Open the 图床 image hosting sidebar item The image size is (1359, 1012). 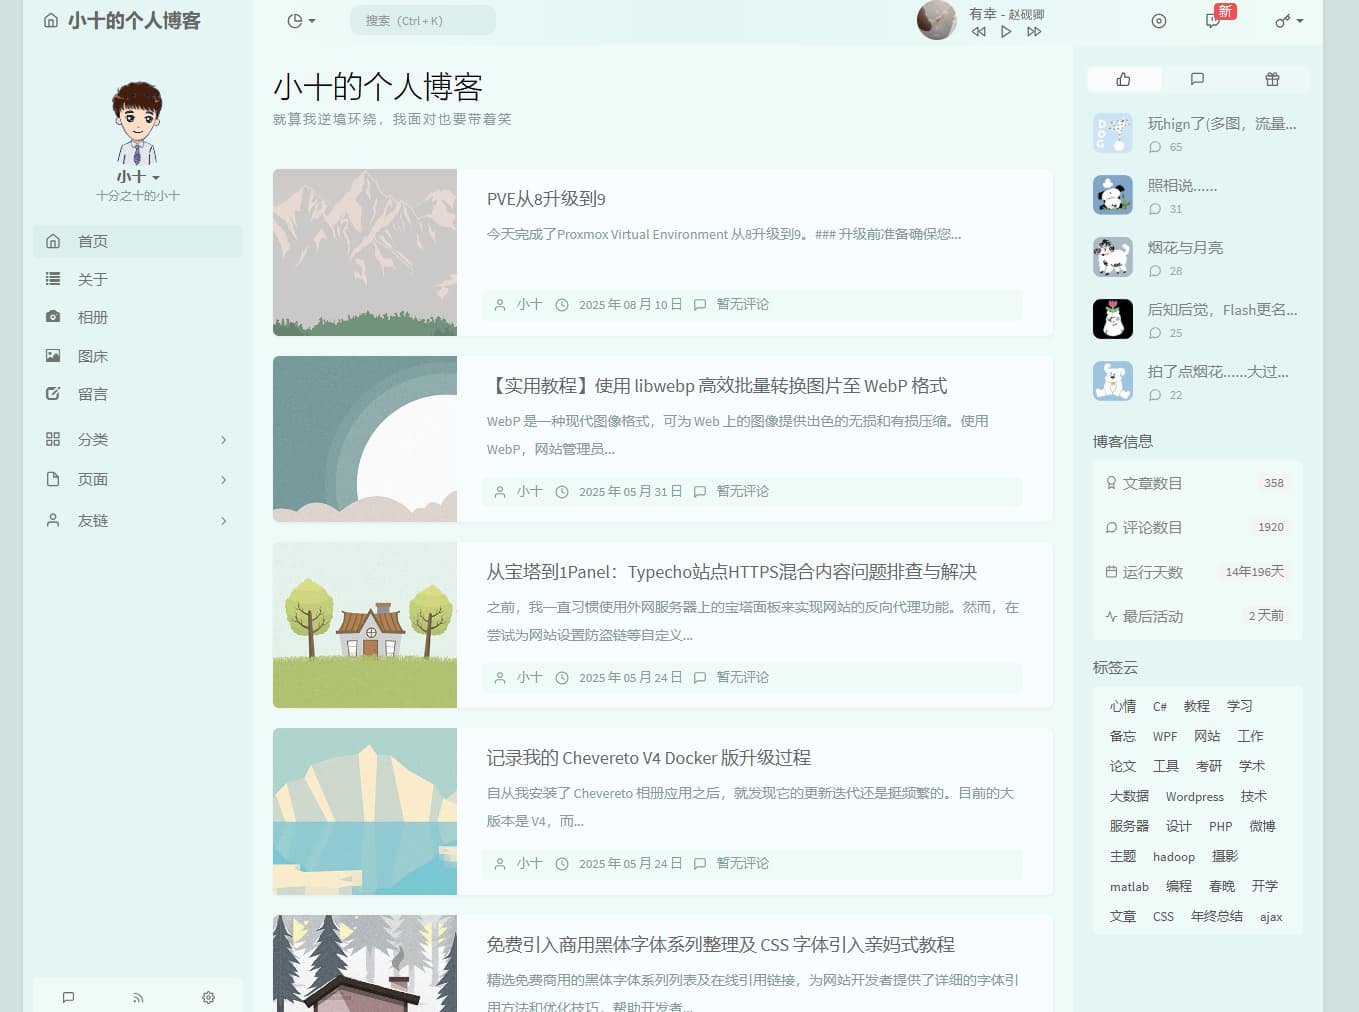coord(93,355)
